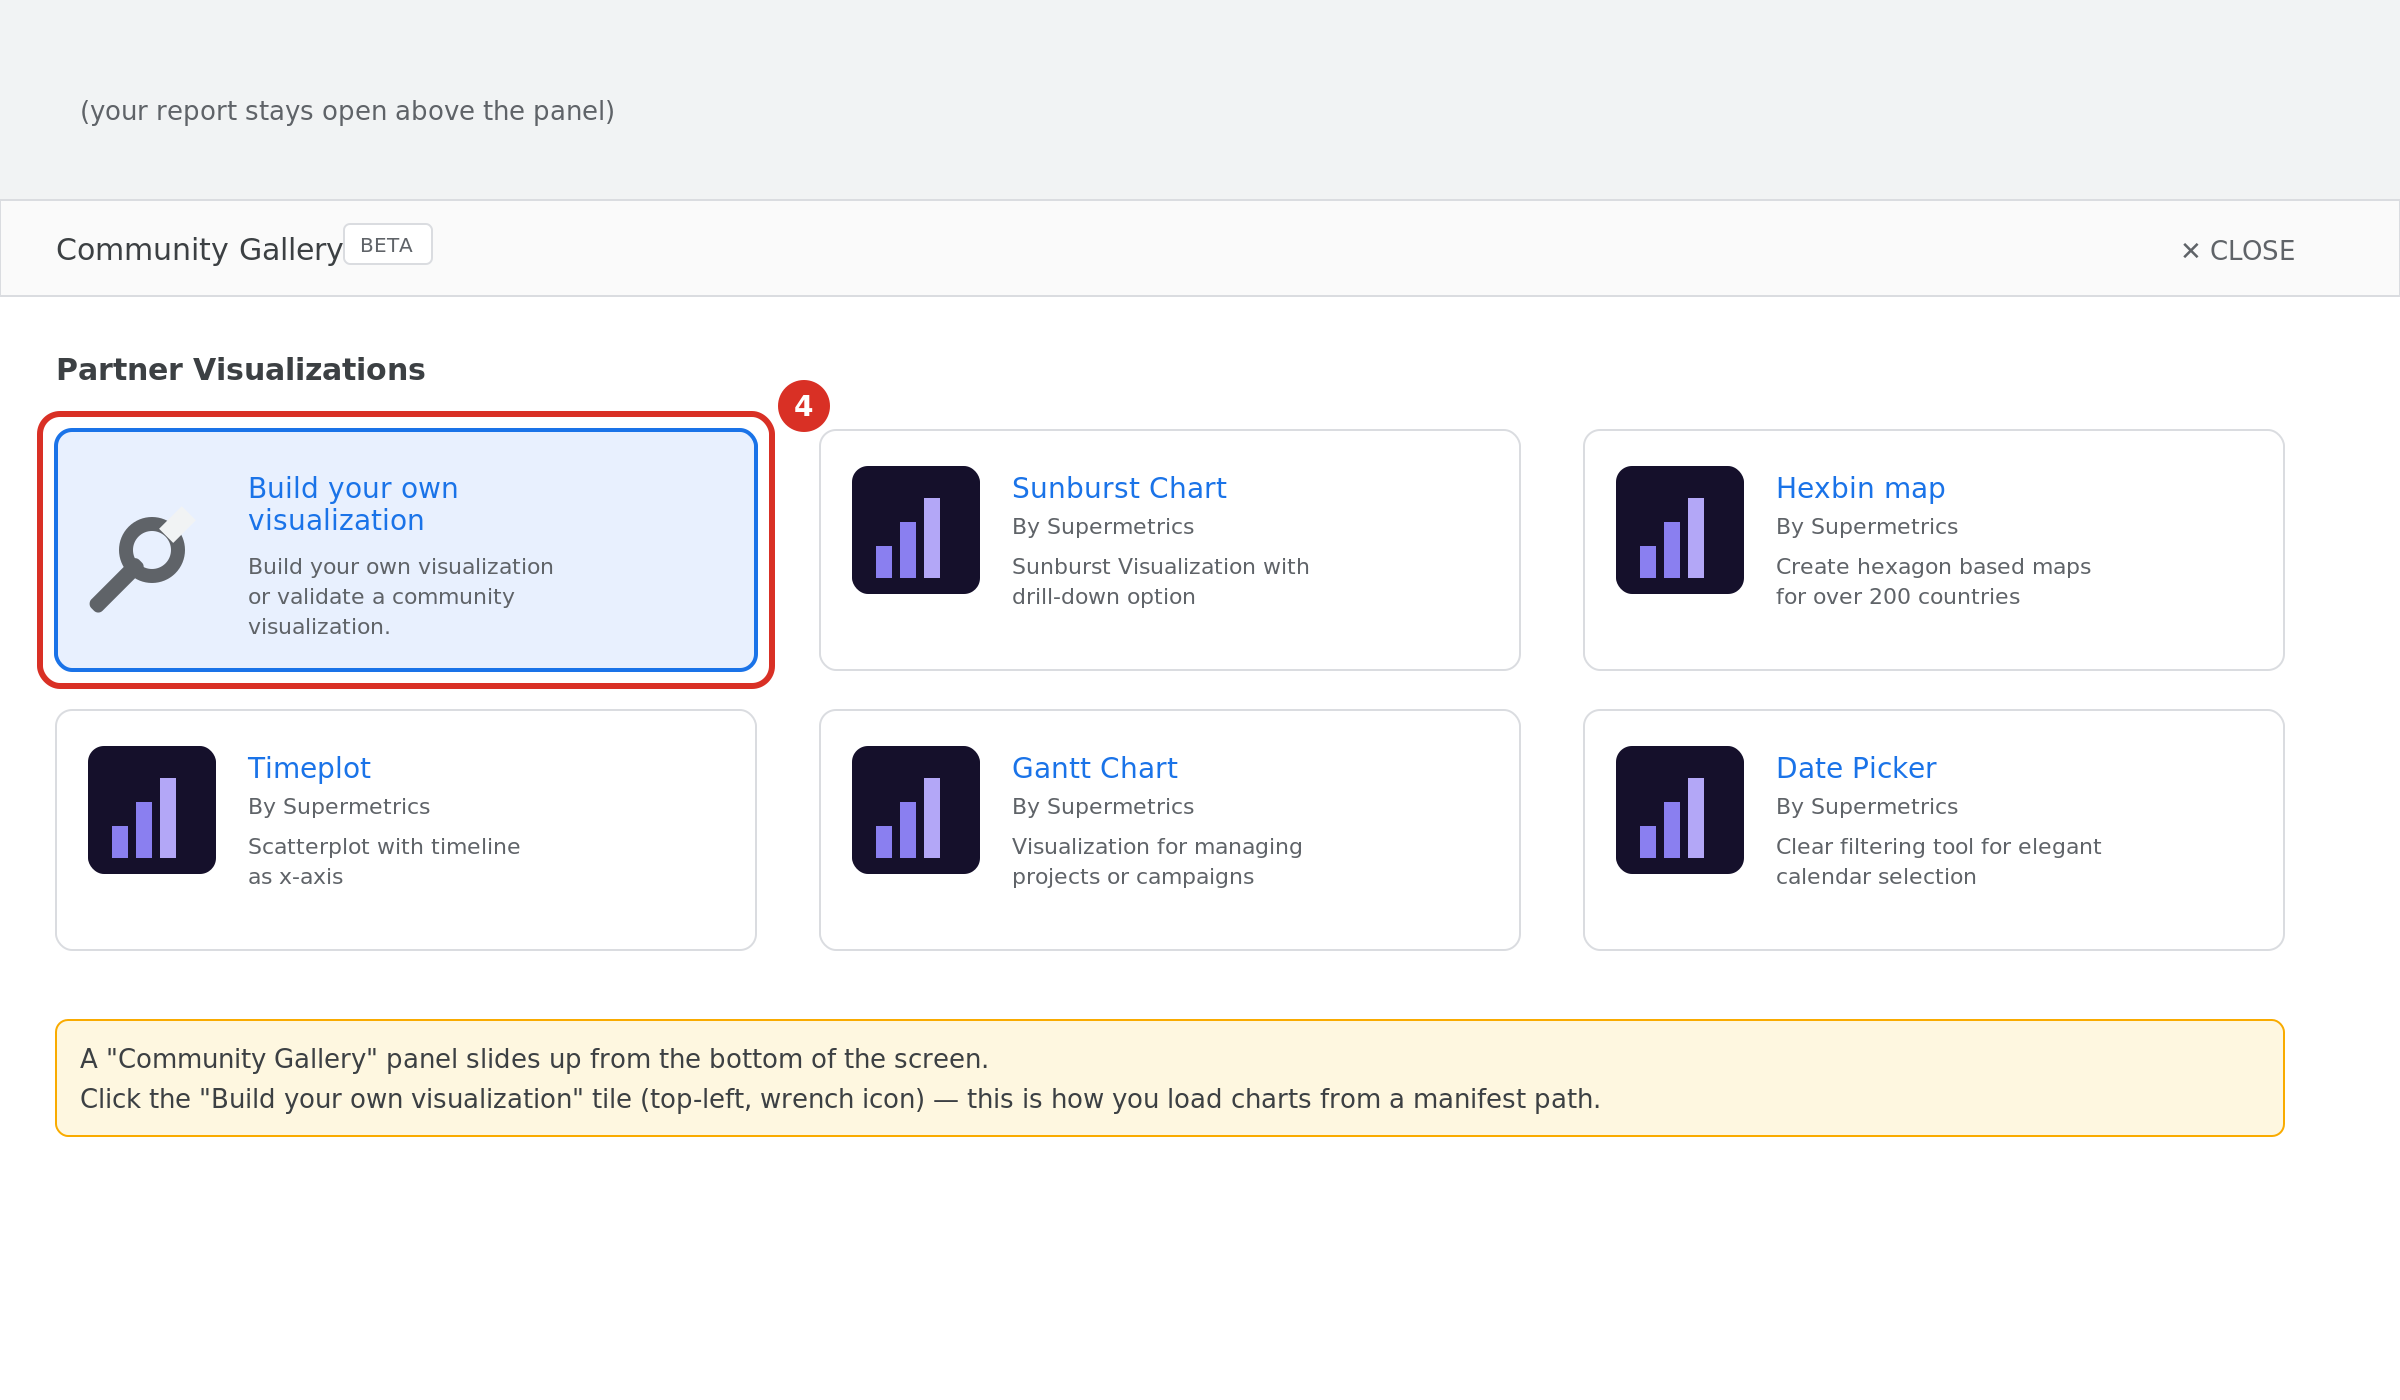Click the BETA badge beside Community Gallery

[x=388, y=245]
